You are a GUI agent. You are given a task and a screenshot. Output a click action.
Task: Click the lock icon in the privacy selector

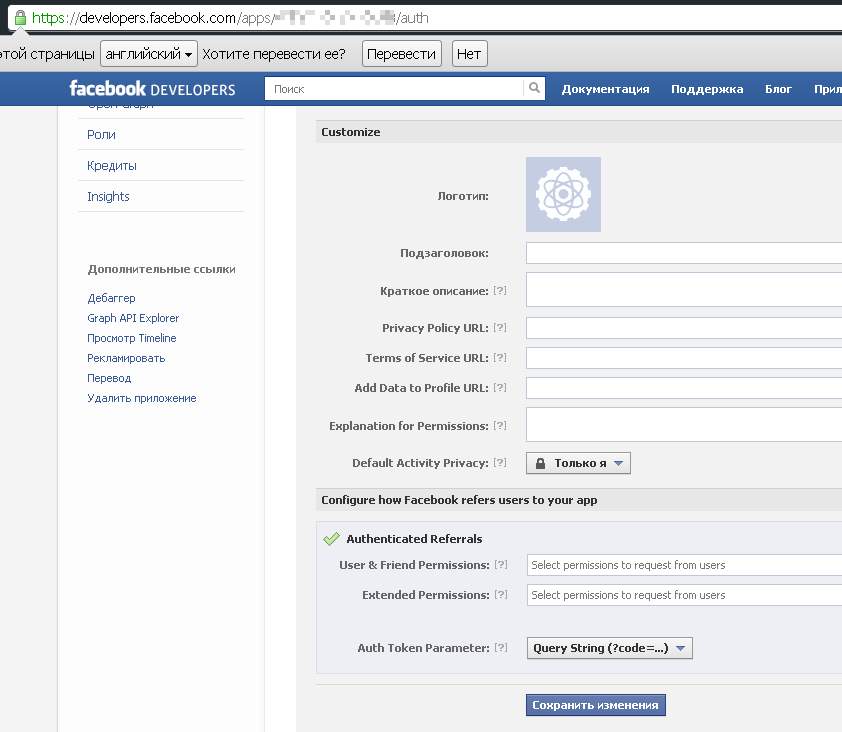541,462
